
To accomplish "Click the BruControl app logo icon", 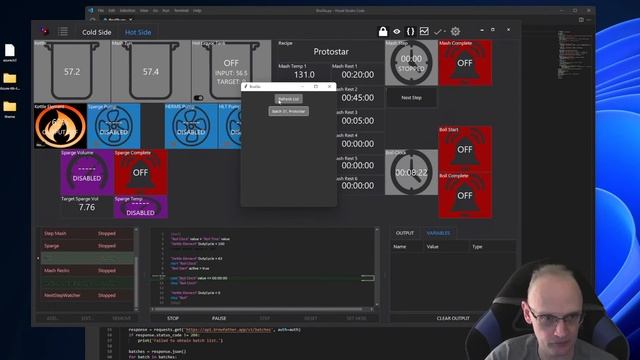I will (44, 31).
